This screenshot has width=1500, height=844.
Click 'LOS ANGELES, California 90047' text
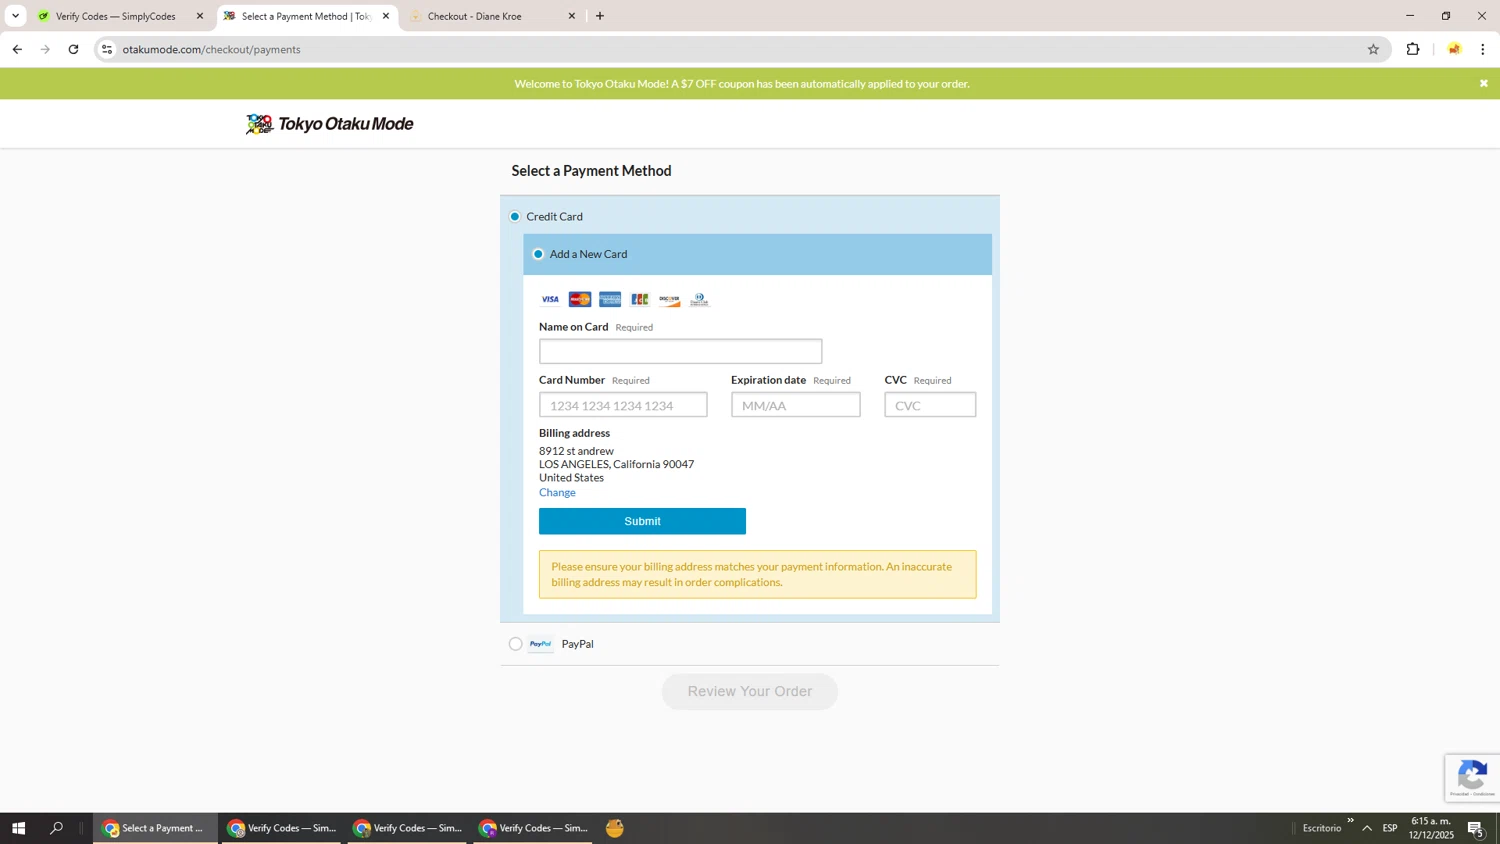[616, 464]
